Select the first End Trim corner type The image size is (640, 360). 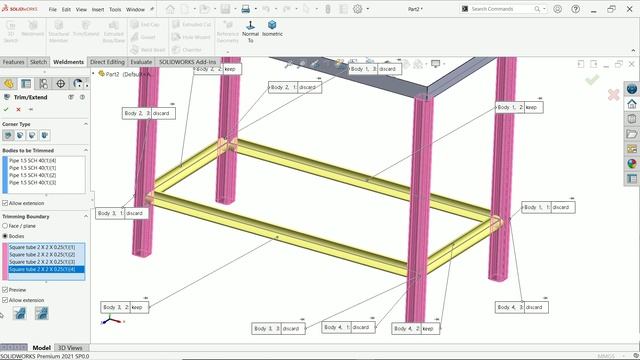(8, 135)
